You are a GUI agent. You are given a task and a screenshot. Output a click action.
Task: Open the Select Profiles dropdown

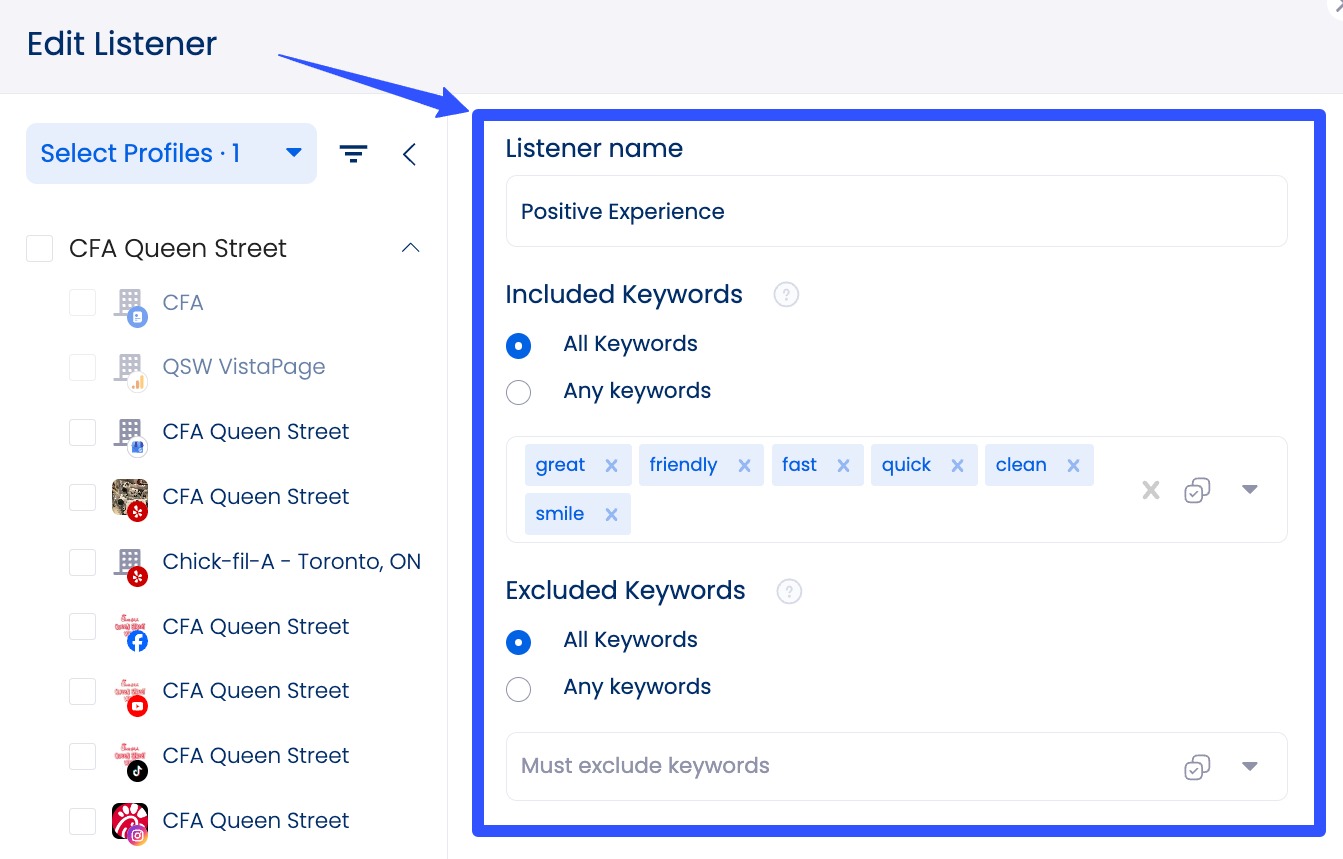pyautogui.click(x=171, y=154)
